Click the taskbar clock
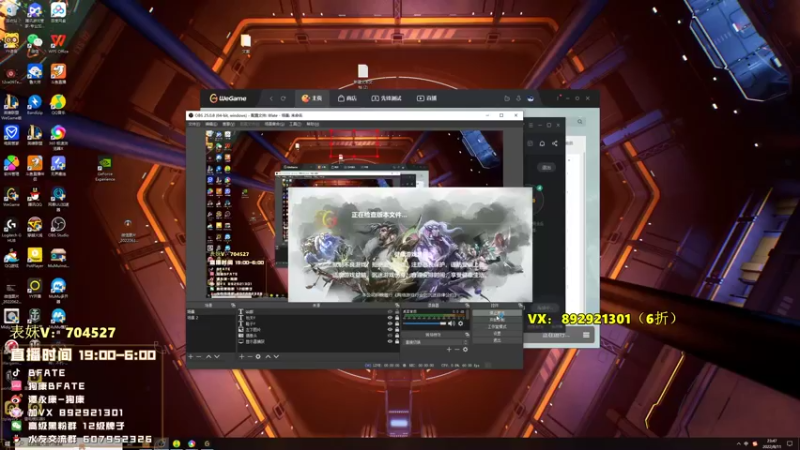800x450 pixels. pyautogui.click(x=771, y=443)
